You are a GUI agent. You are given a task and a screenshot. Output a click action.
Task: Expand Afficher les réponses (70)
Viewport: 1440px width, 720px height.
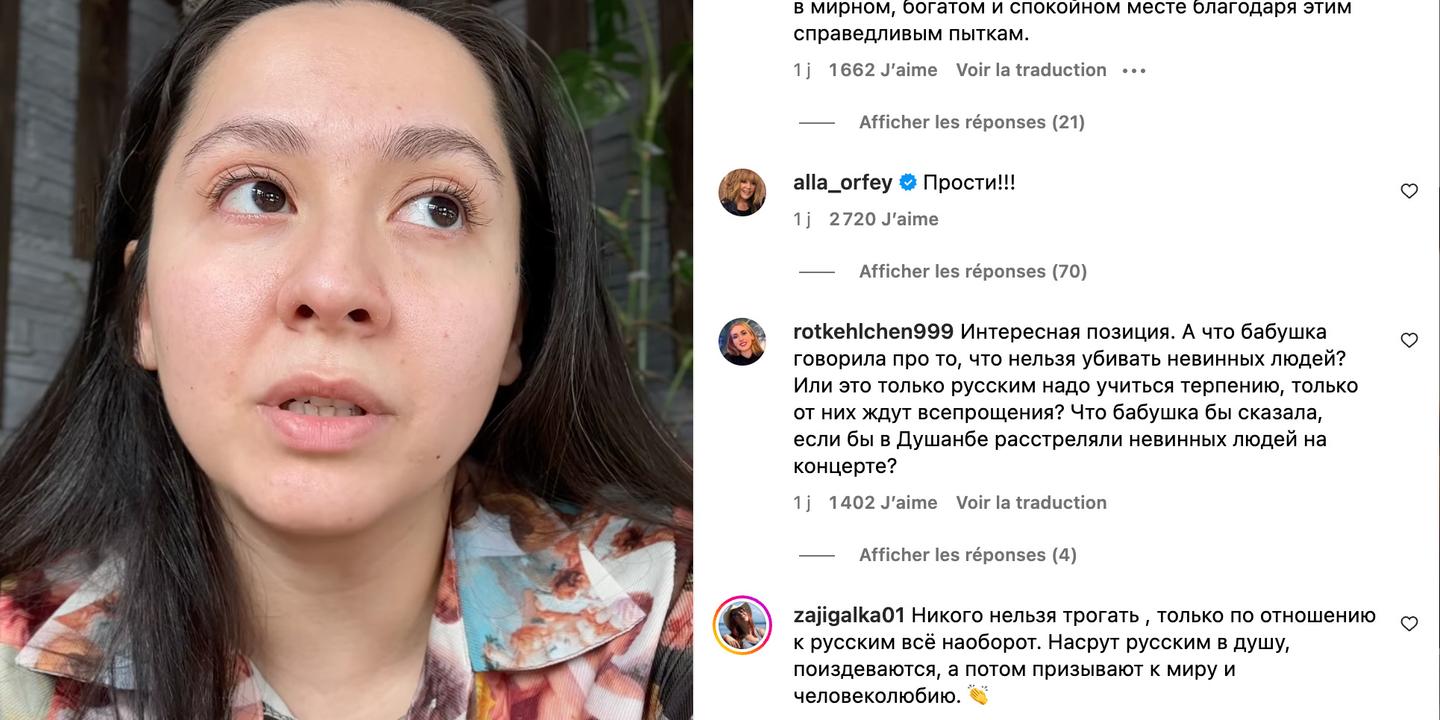click(x=973, y=271)
